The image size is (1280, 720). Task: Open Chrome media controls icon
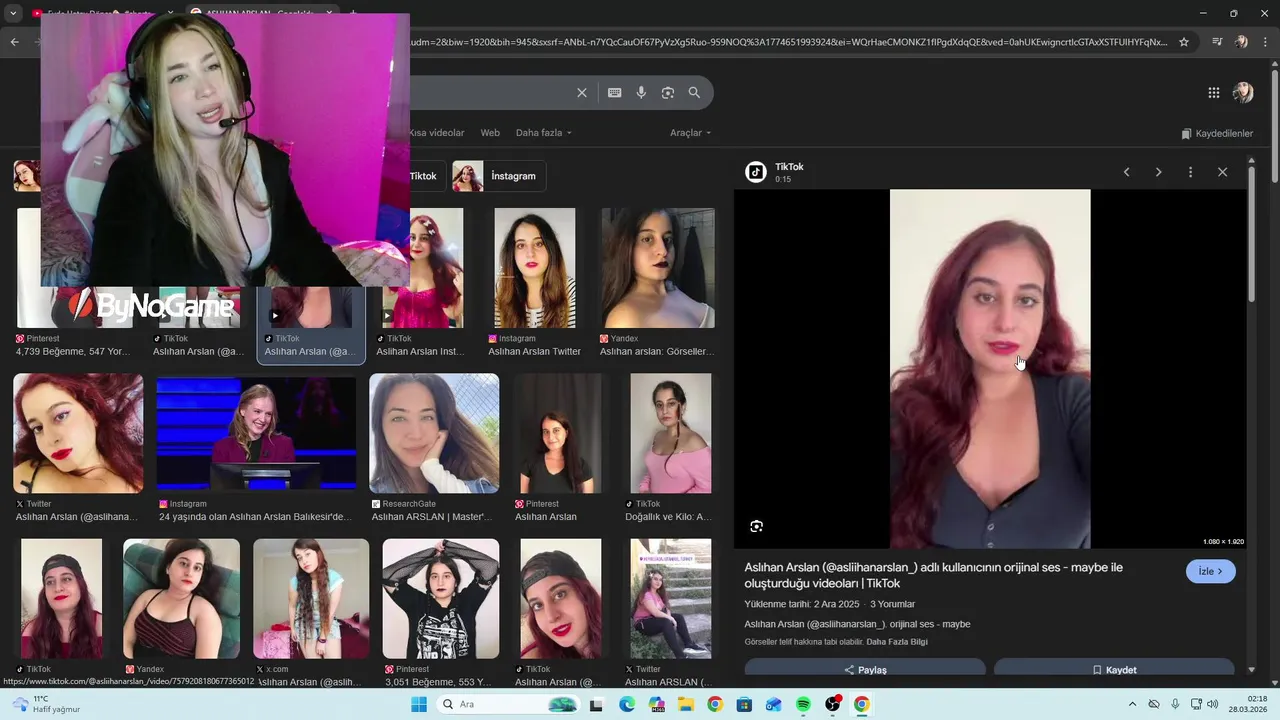click(1217, 42)
